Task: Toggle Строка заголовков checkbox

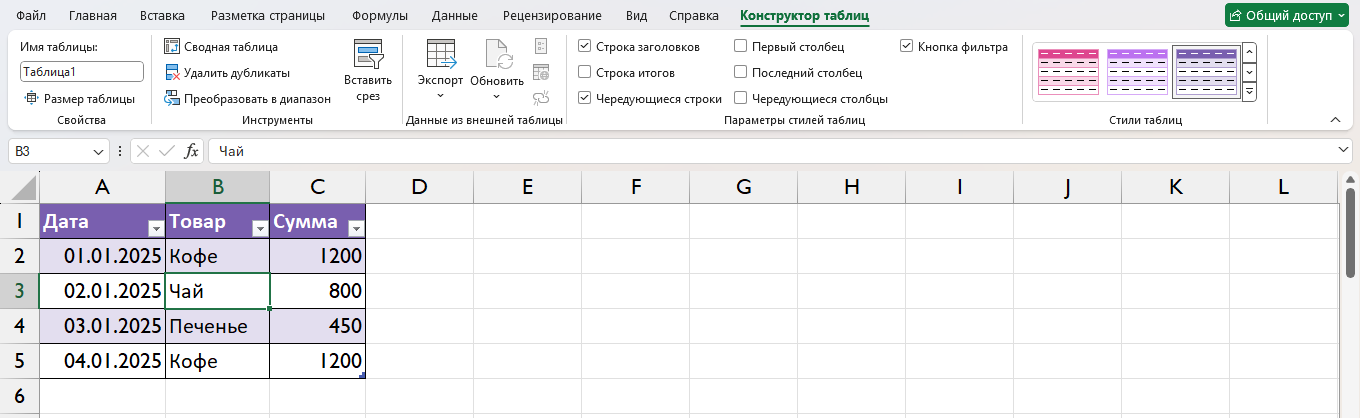Action: (584, 46)
